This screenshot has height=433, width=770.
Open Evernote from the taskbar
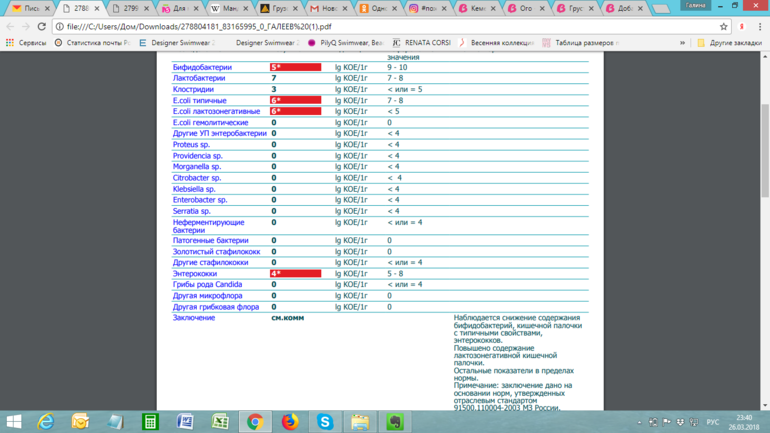coord(395,422)
